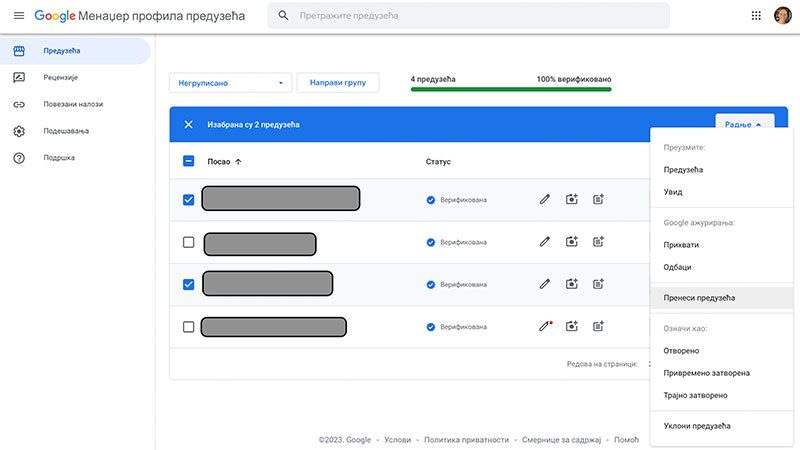Uncheck the third business row checkbox
Viewport: 800px width, 450px height.
pos(188,284)
